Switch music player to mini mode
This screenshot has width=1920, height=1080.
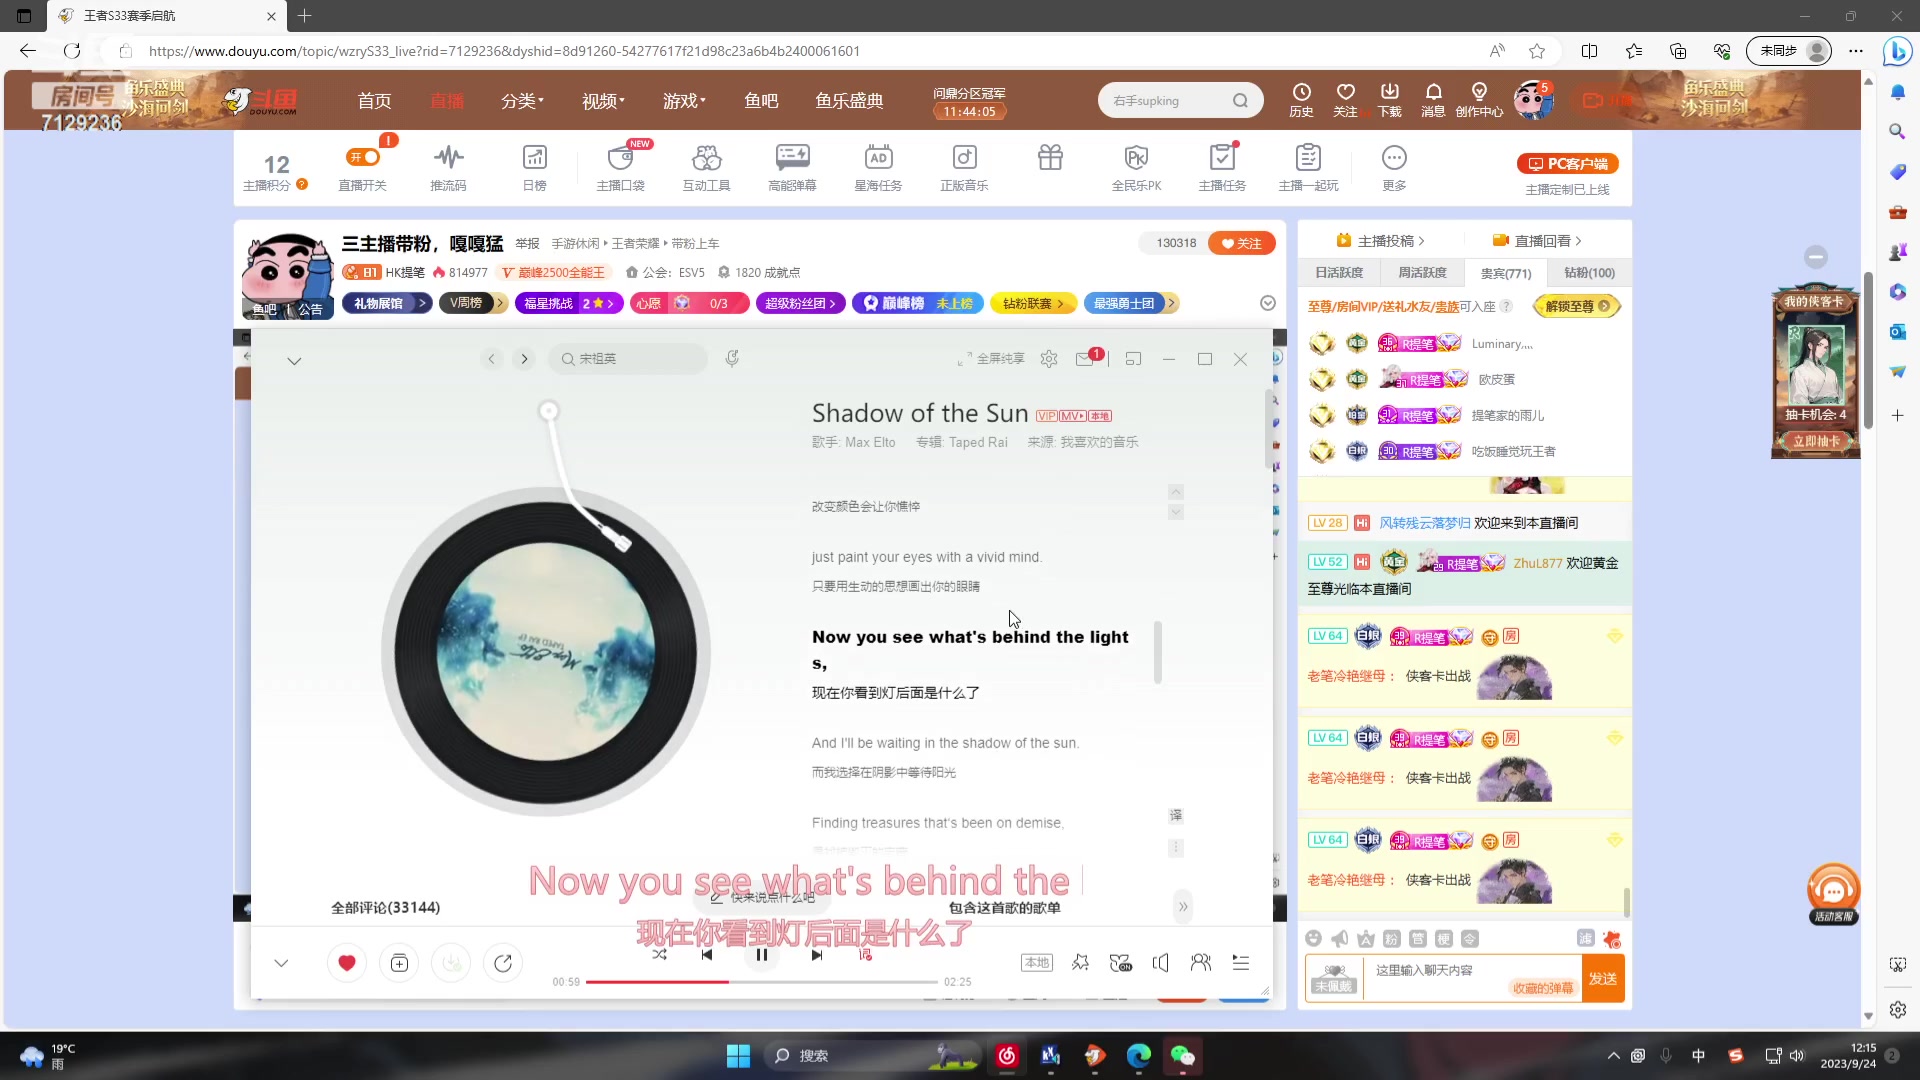click(1133, 359)
